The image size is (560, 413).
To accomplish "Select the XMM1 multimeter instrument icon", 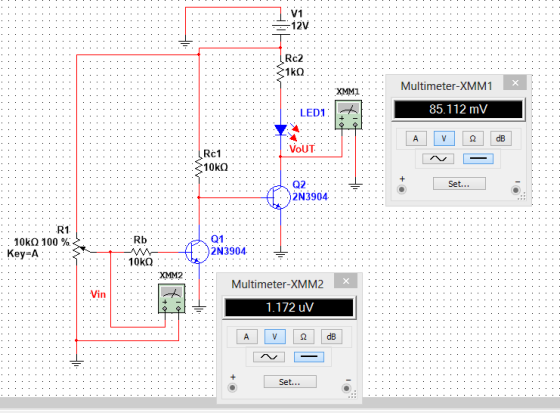I will (x=348, y=115).
